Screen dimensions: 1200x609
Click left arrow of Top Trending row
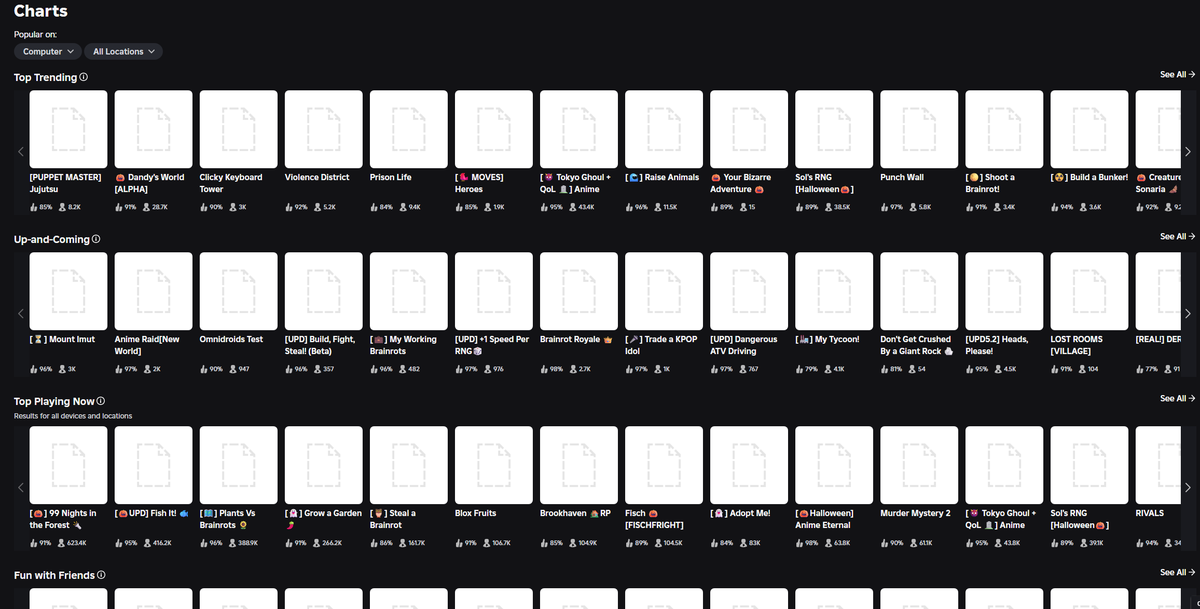pyautogui.click(x=20, y=152)
